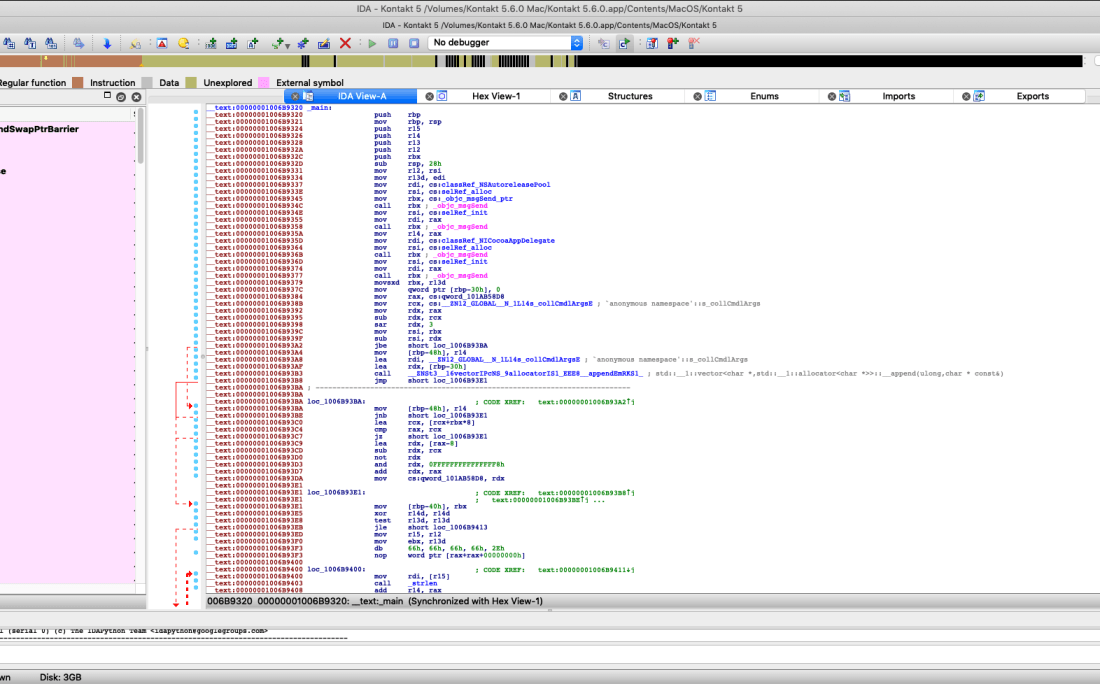Close the functions panel with X button

click(x=135, y=97)
